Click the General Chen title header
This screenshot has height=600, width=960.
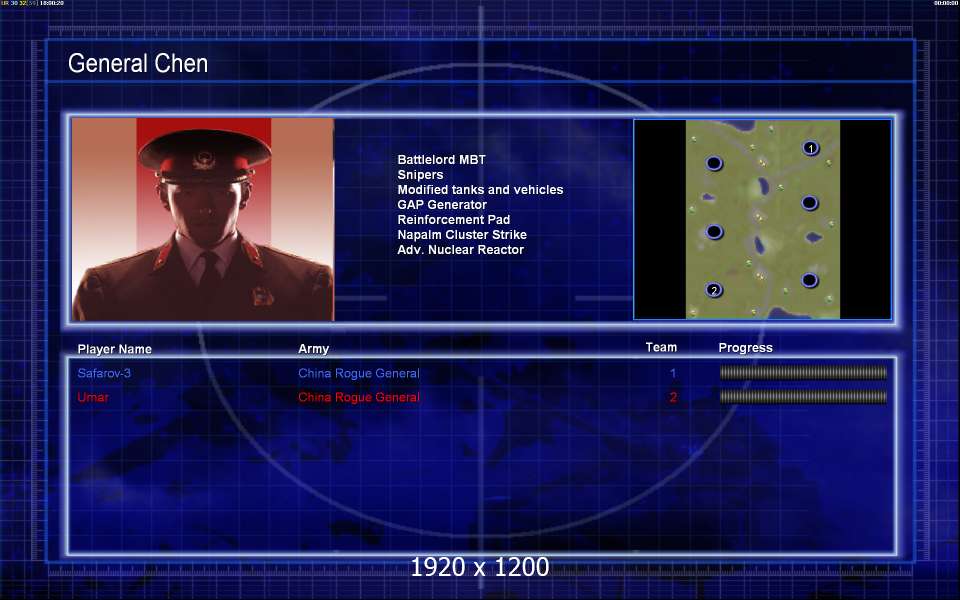pyautogui.click(x=138, y=64)
